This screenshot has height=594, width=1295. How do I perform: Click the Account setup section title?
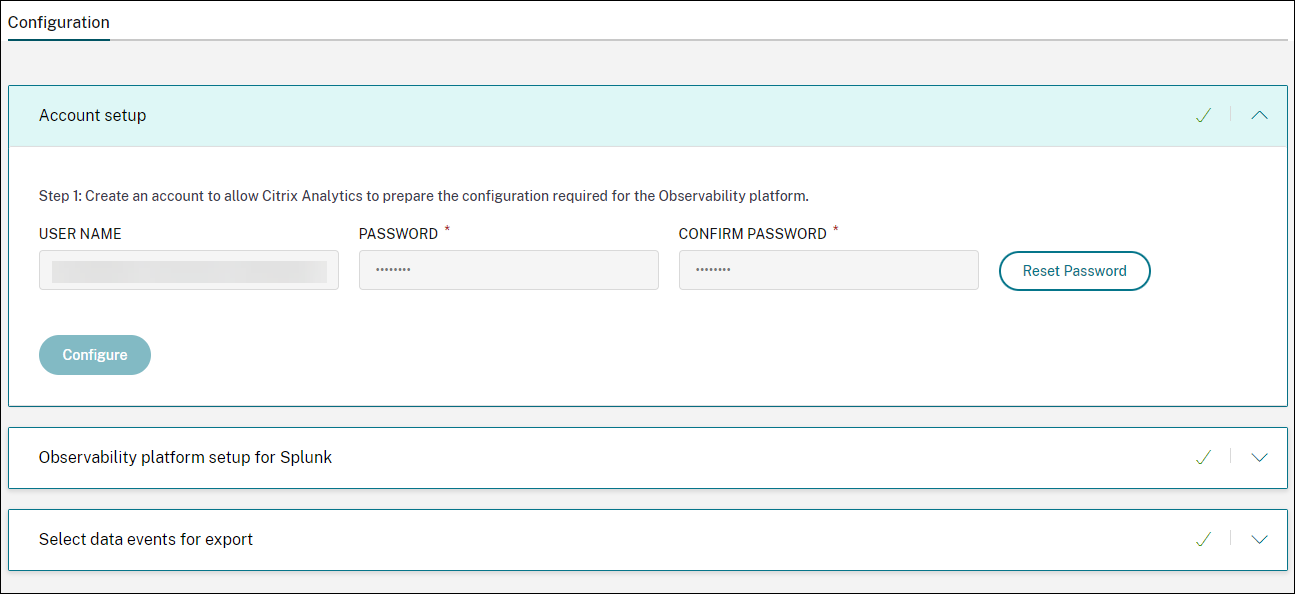pos(93,116)
